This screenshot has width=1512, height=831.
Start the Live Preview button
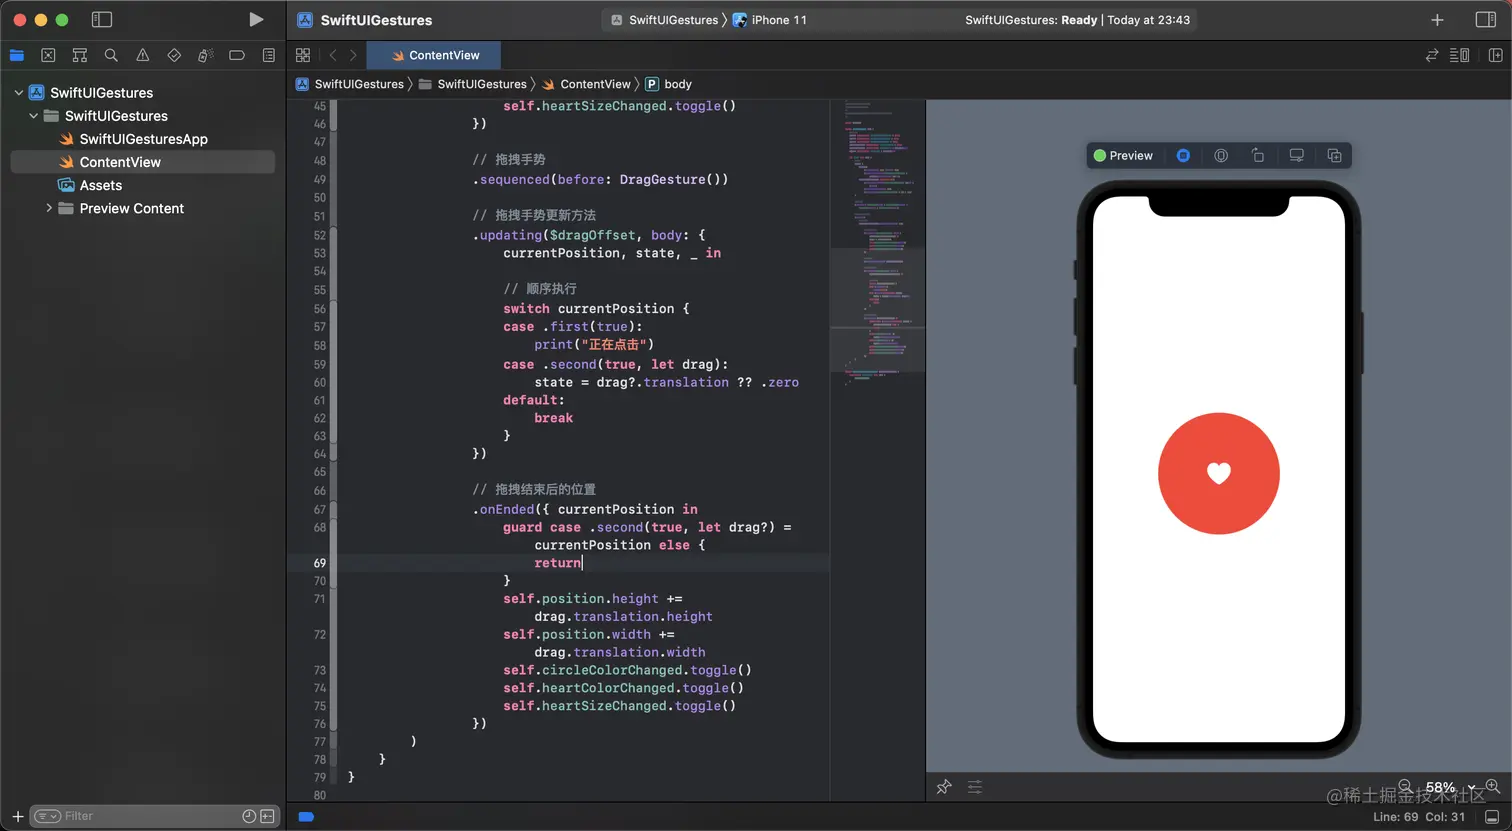pyautogui.click(x=1183, y=156)
